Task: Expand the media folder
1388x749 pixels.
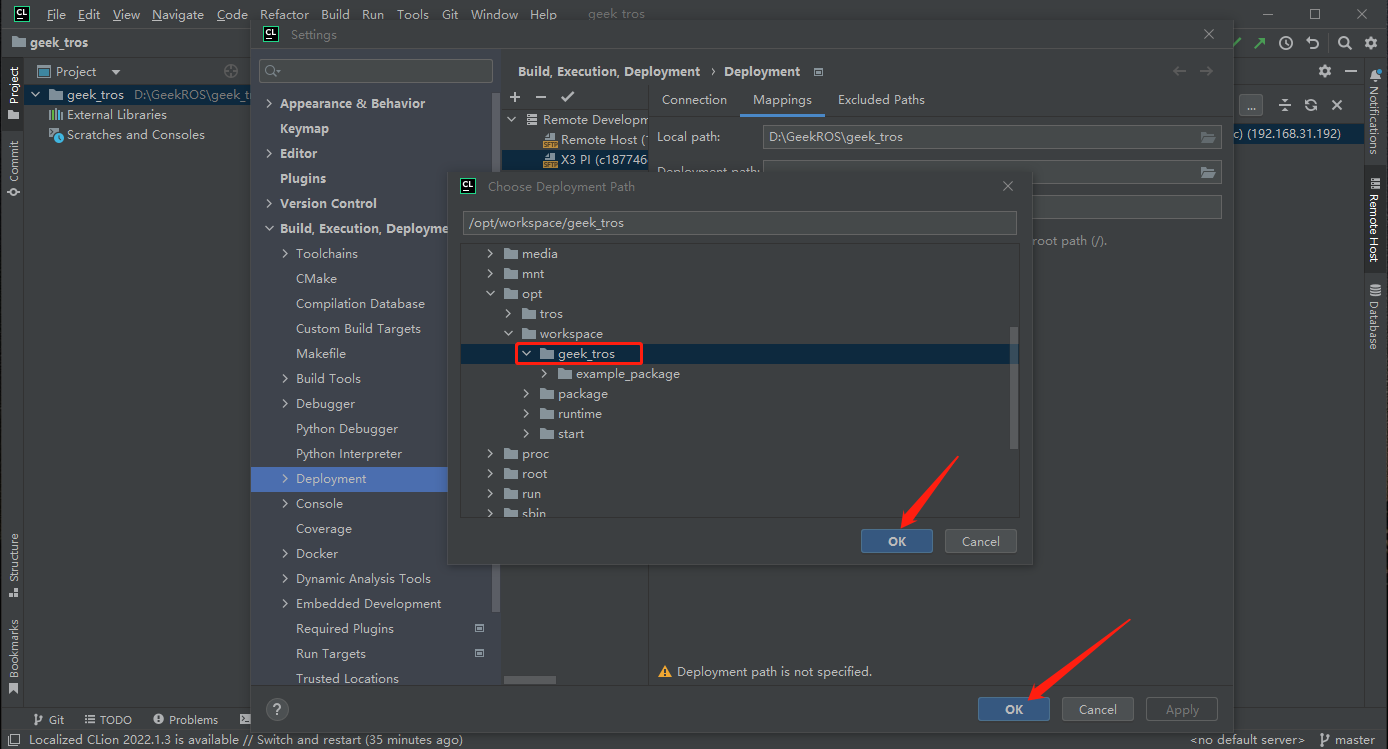Action: click(x=490, y=254)
